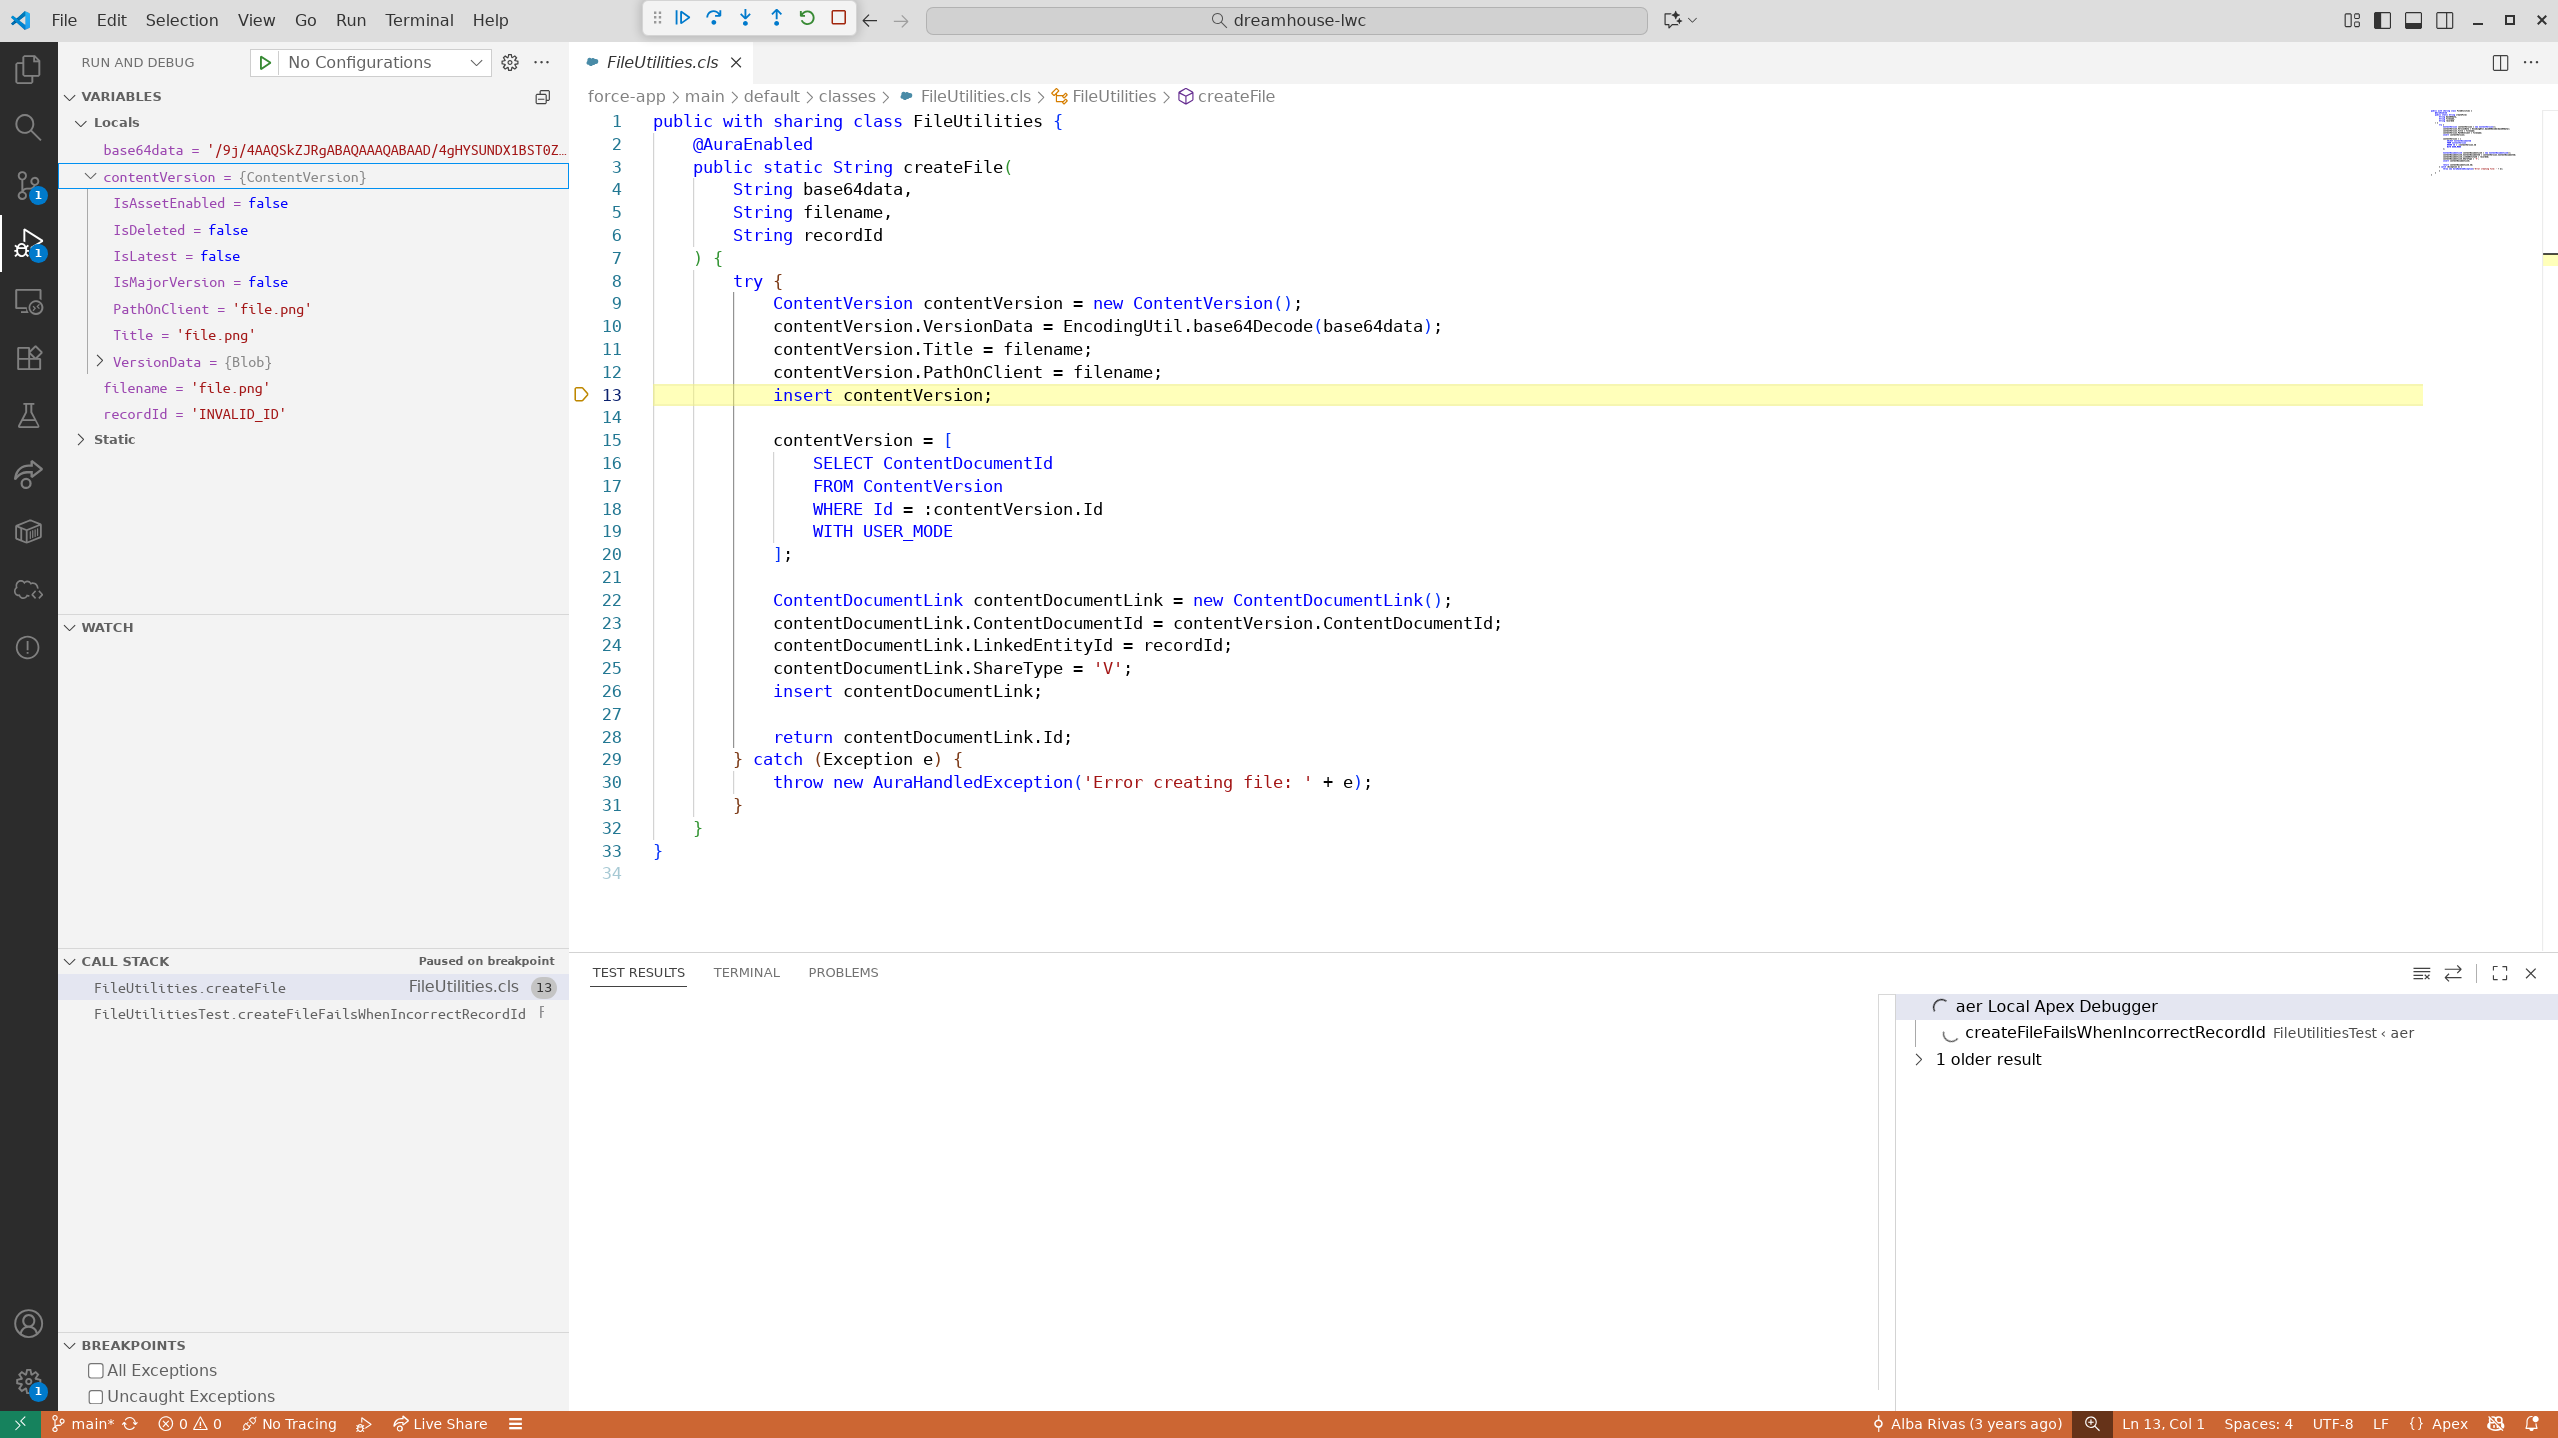Expand the Static variables section
The height and width of the screenshot is (1438, 2558).
tap(81, 439)
